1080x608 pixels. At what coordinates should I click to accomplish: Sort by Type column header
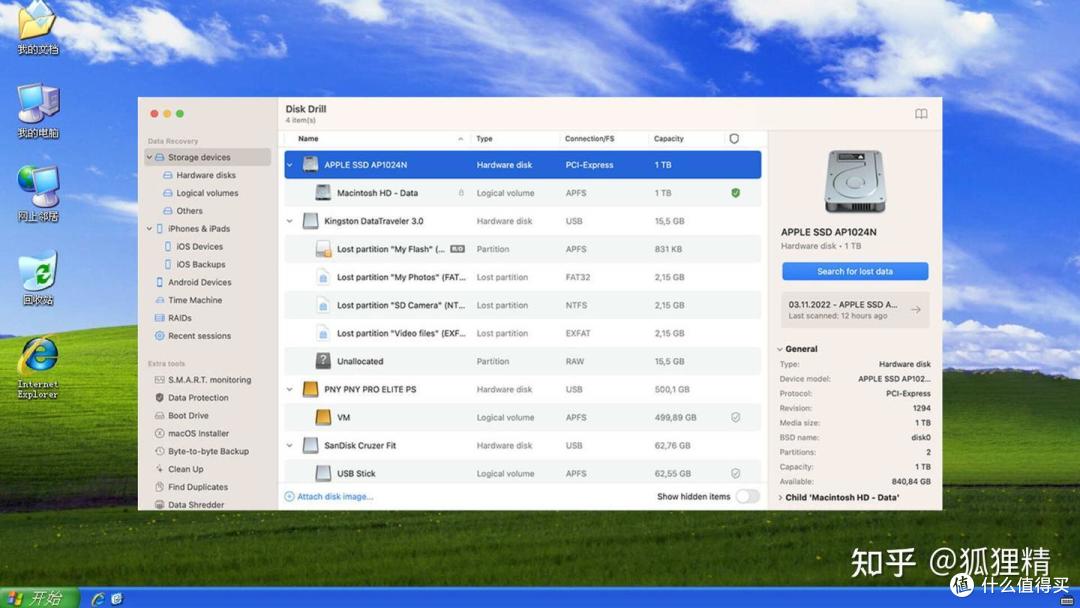(484, 138)
